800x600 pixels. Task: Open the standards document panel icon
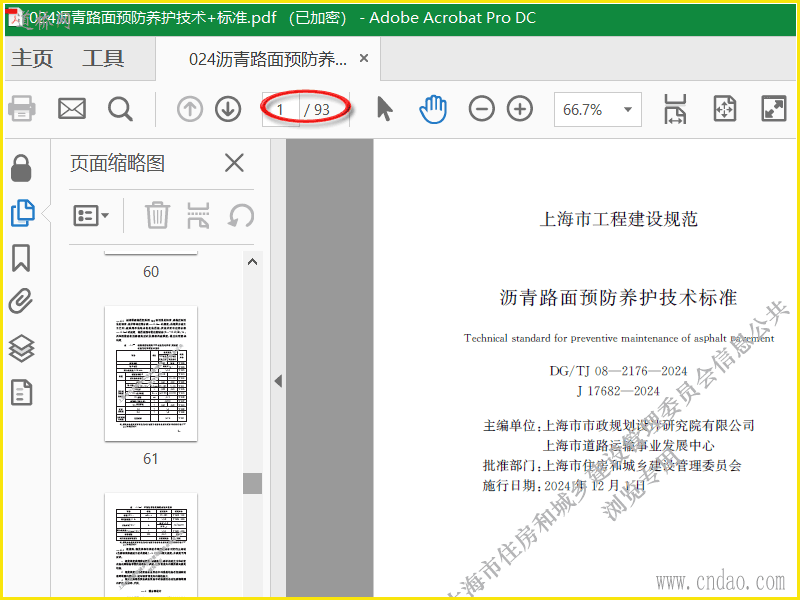coord(21,392)
